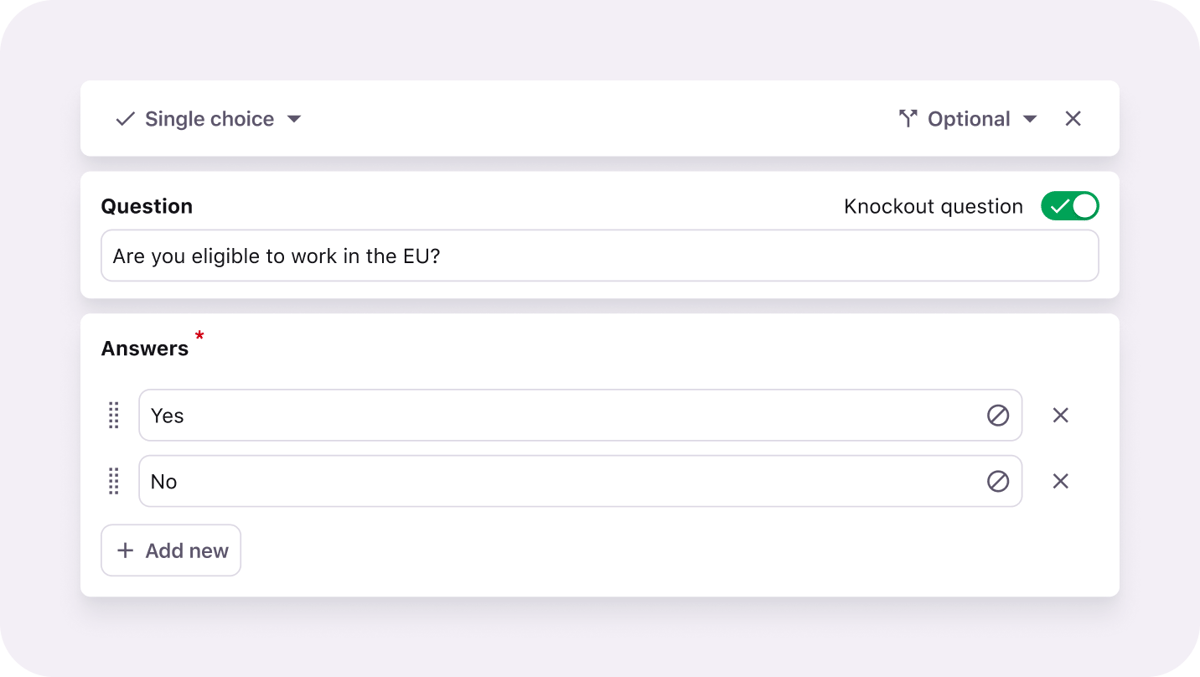Mark the Yes answer as disqualifying
The image size is (1200, 677).
pos(997,415)
